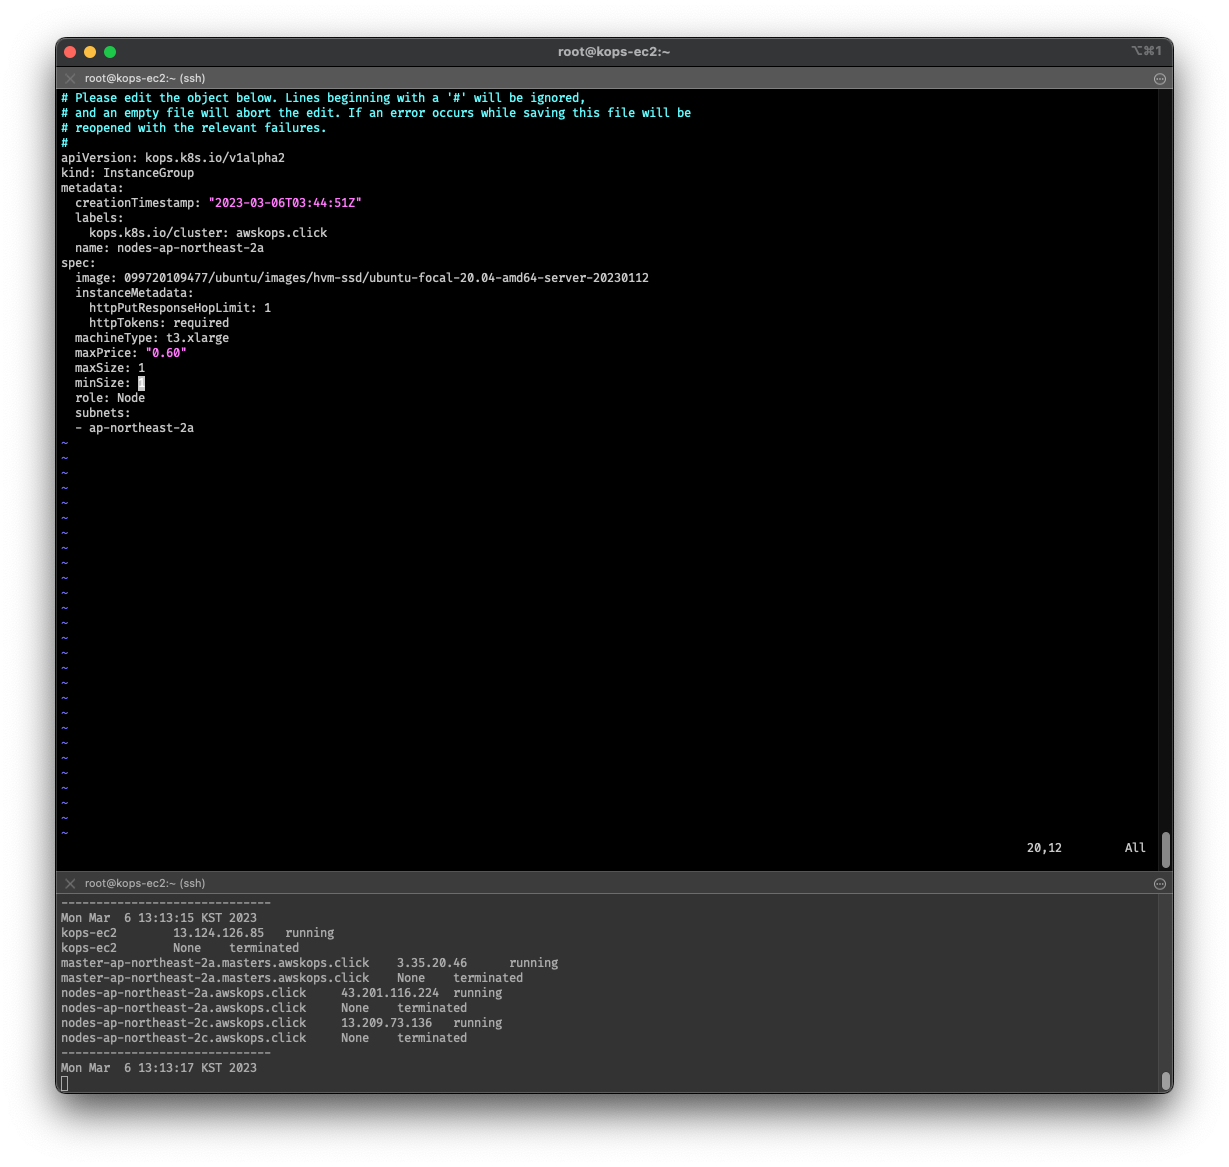Click the metadata: key line
Image resolution: width=1229 pixels, height=1167 pixels.
[92, 188]
